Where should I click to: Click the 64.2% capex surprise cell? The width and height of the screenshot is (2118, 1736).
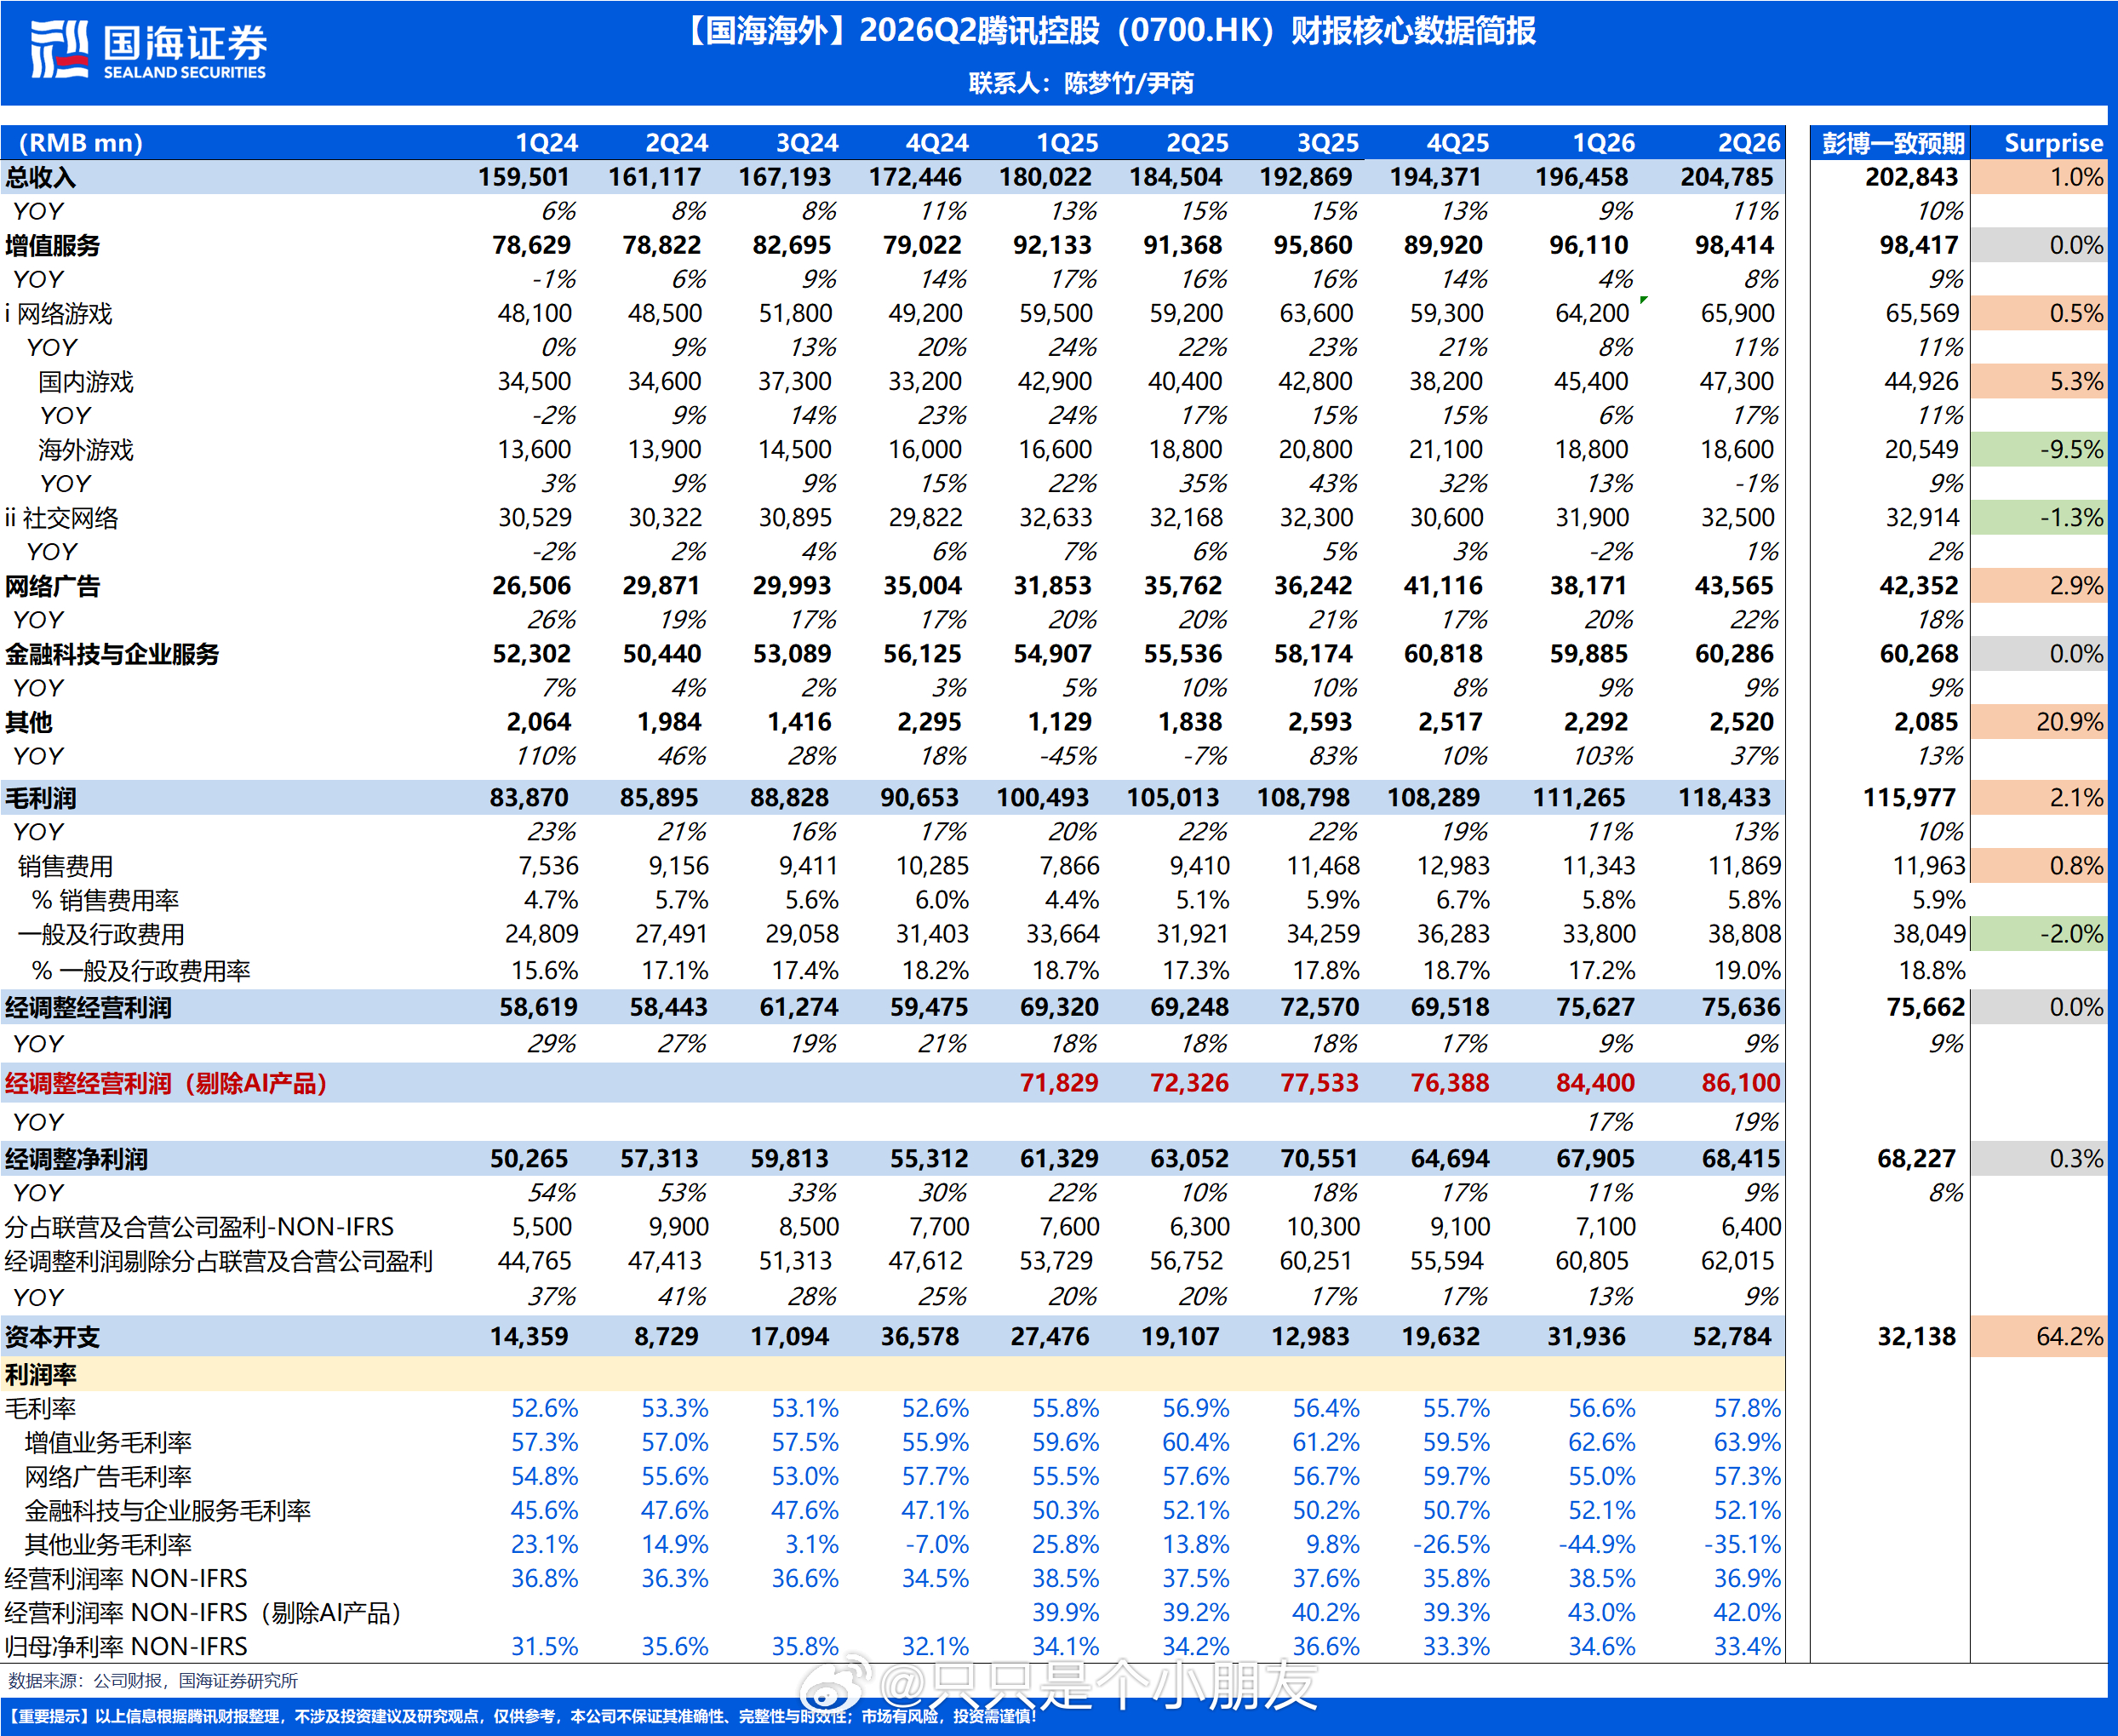[2040, 1337]
